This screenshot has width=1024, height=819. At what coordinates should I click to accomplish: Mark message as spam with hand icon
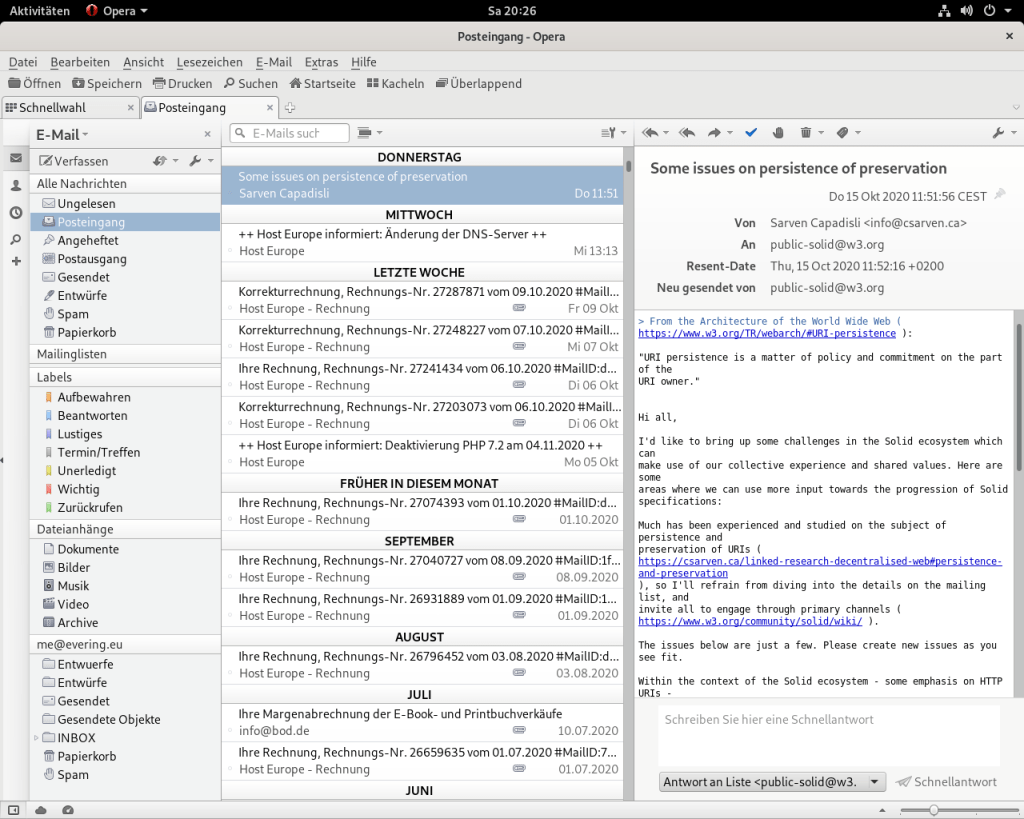click(778, 133)
